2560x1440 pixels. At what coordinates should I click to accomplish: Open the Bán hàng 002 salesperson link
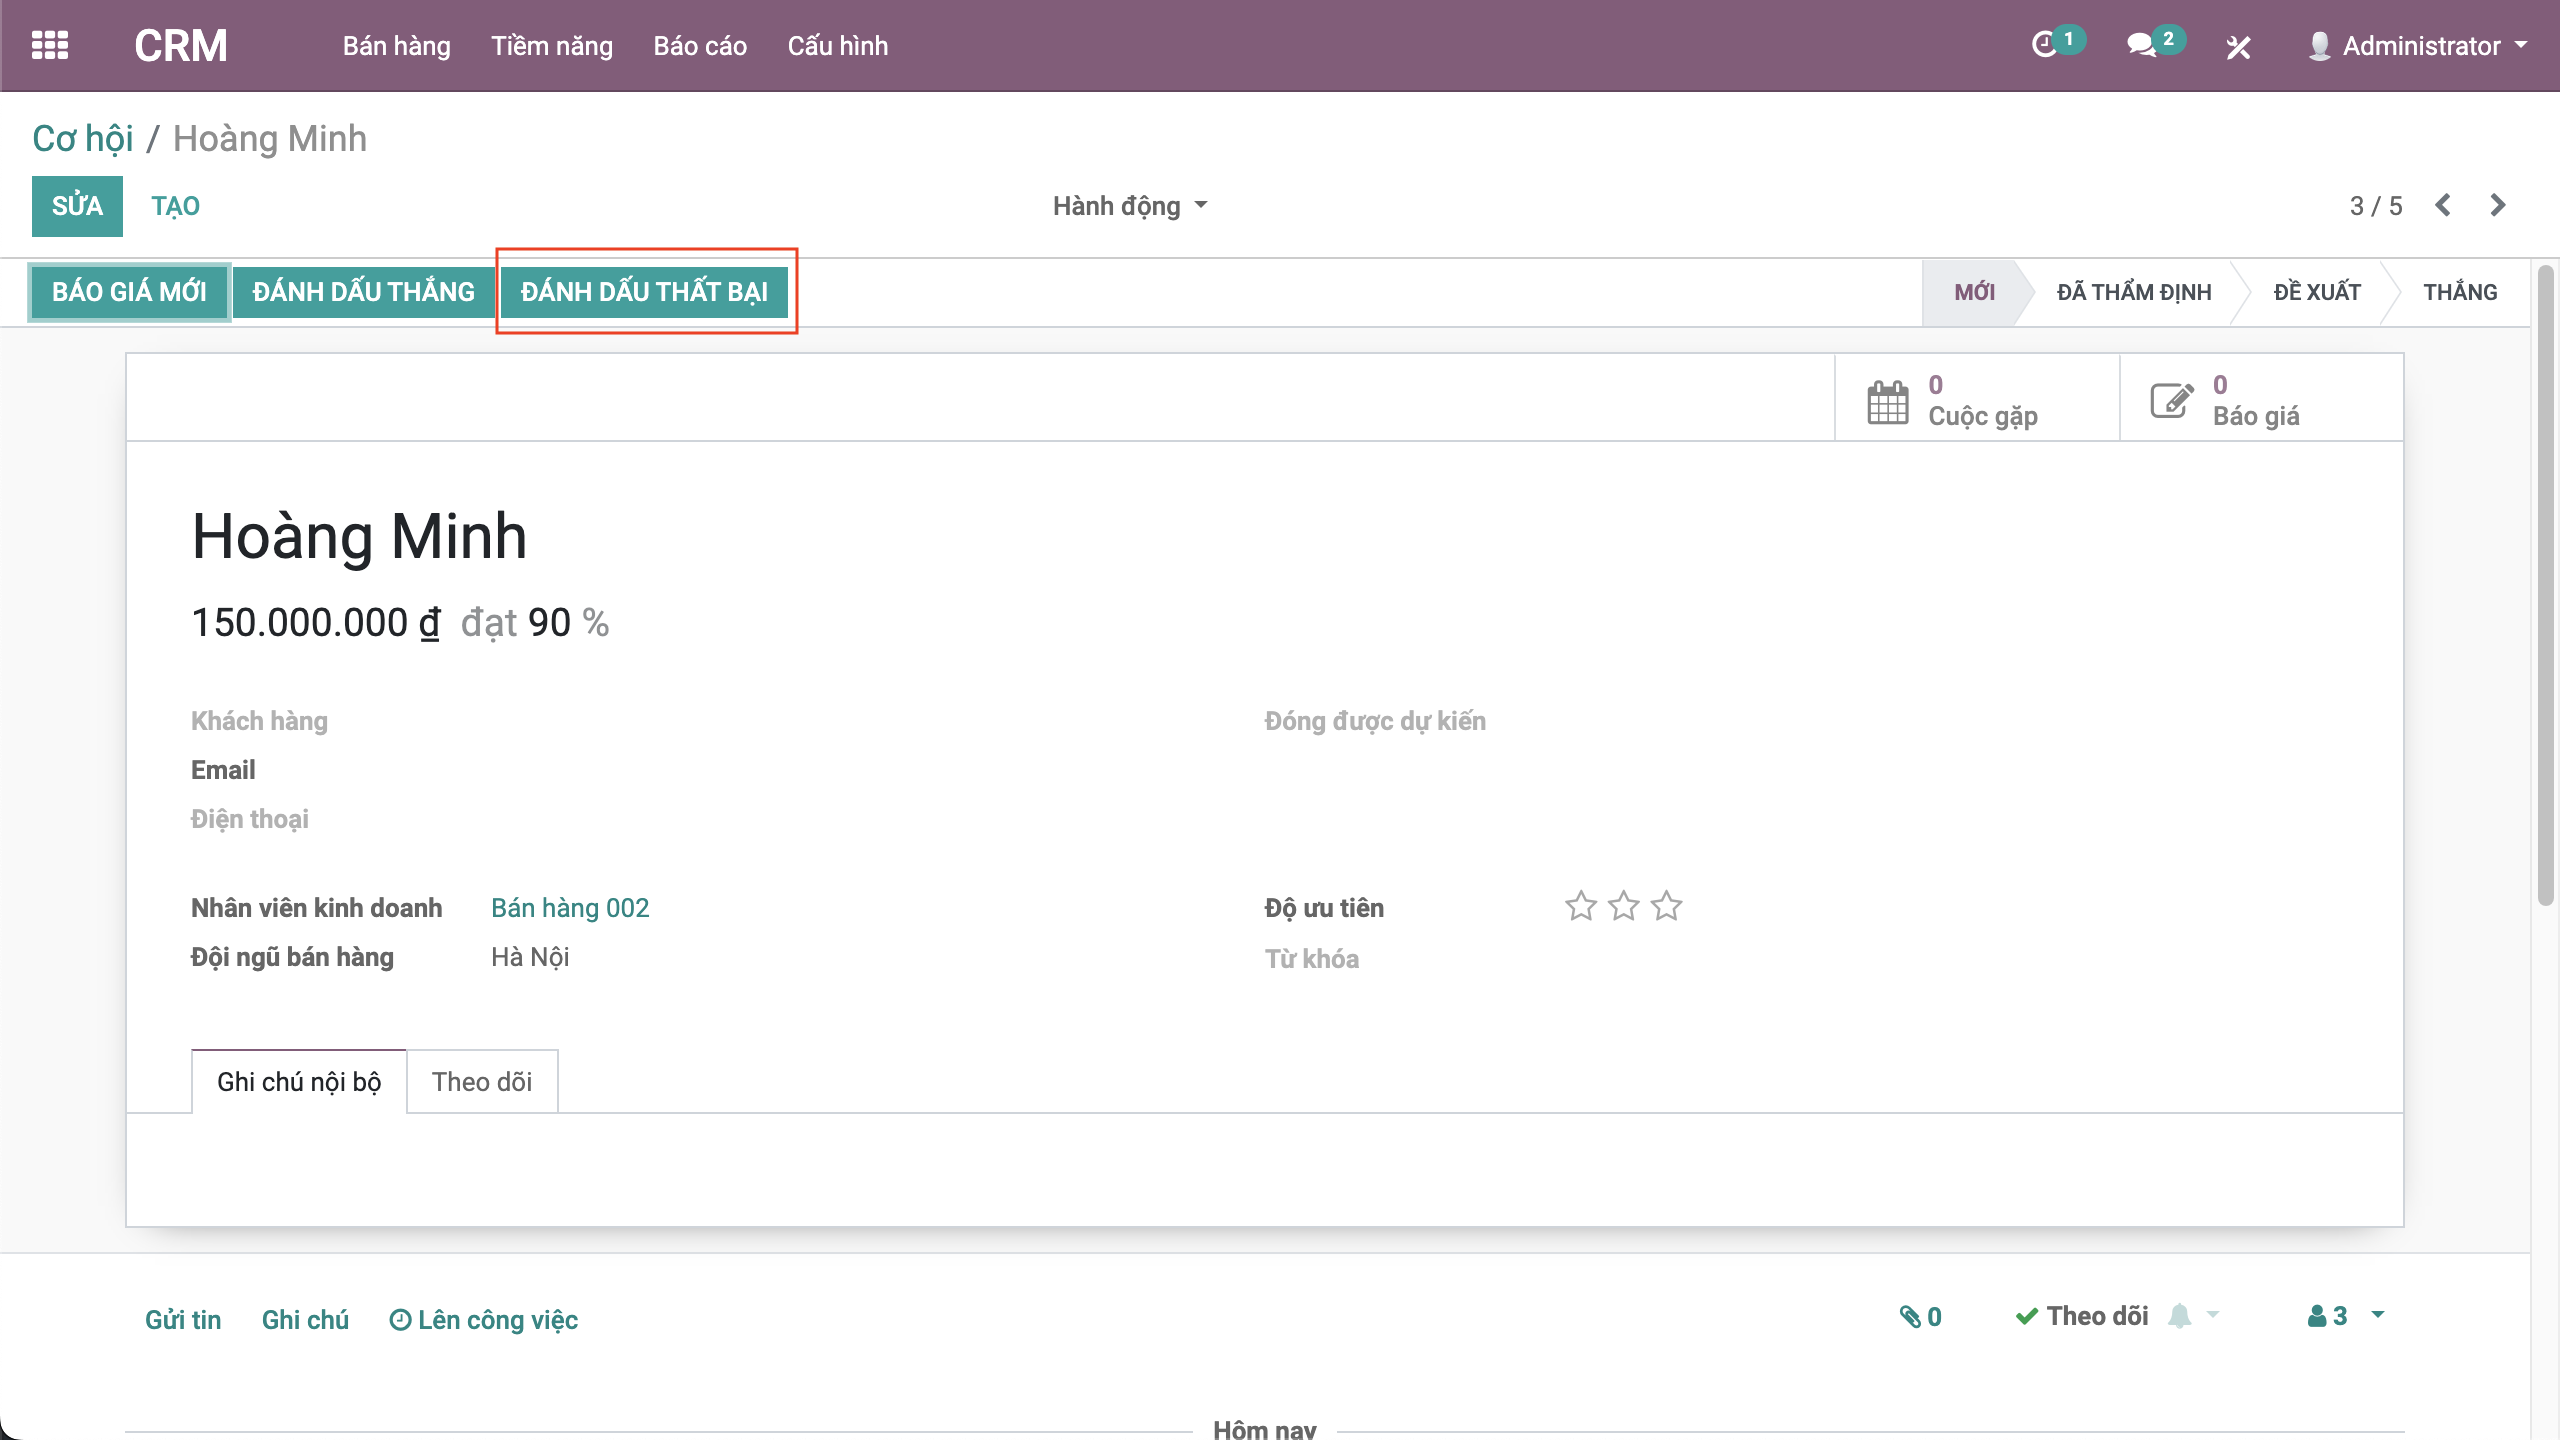(570, 908)
